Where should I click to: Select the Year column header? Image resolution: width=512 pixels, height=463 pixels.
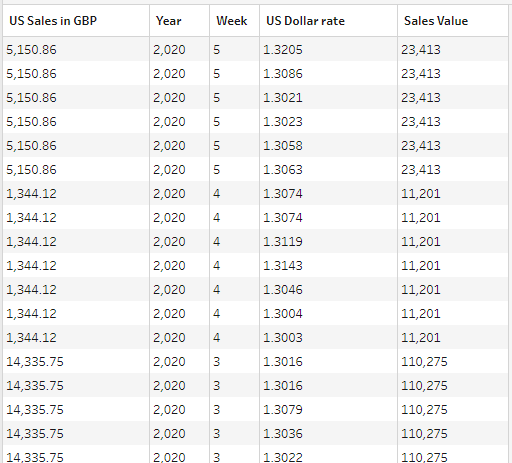(179, 21)
